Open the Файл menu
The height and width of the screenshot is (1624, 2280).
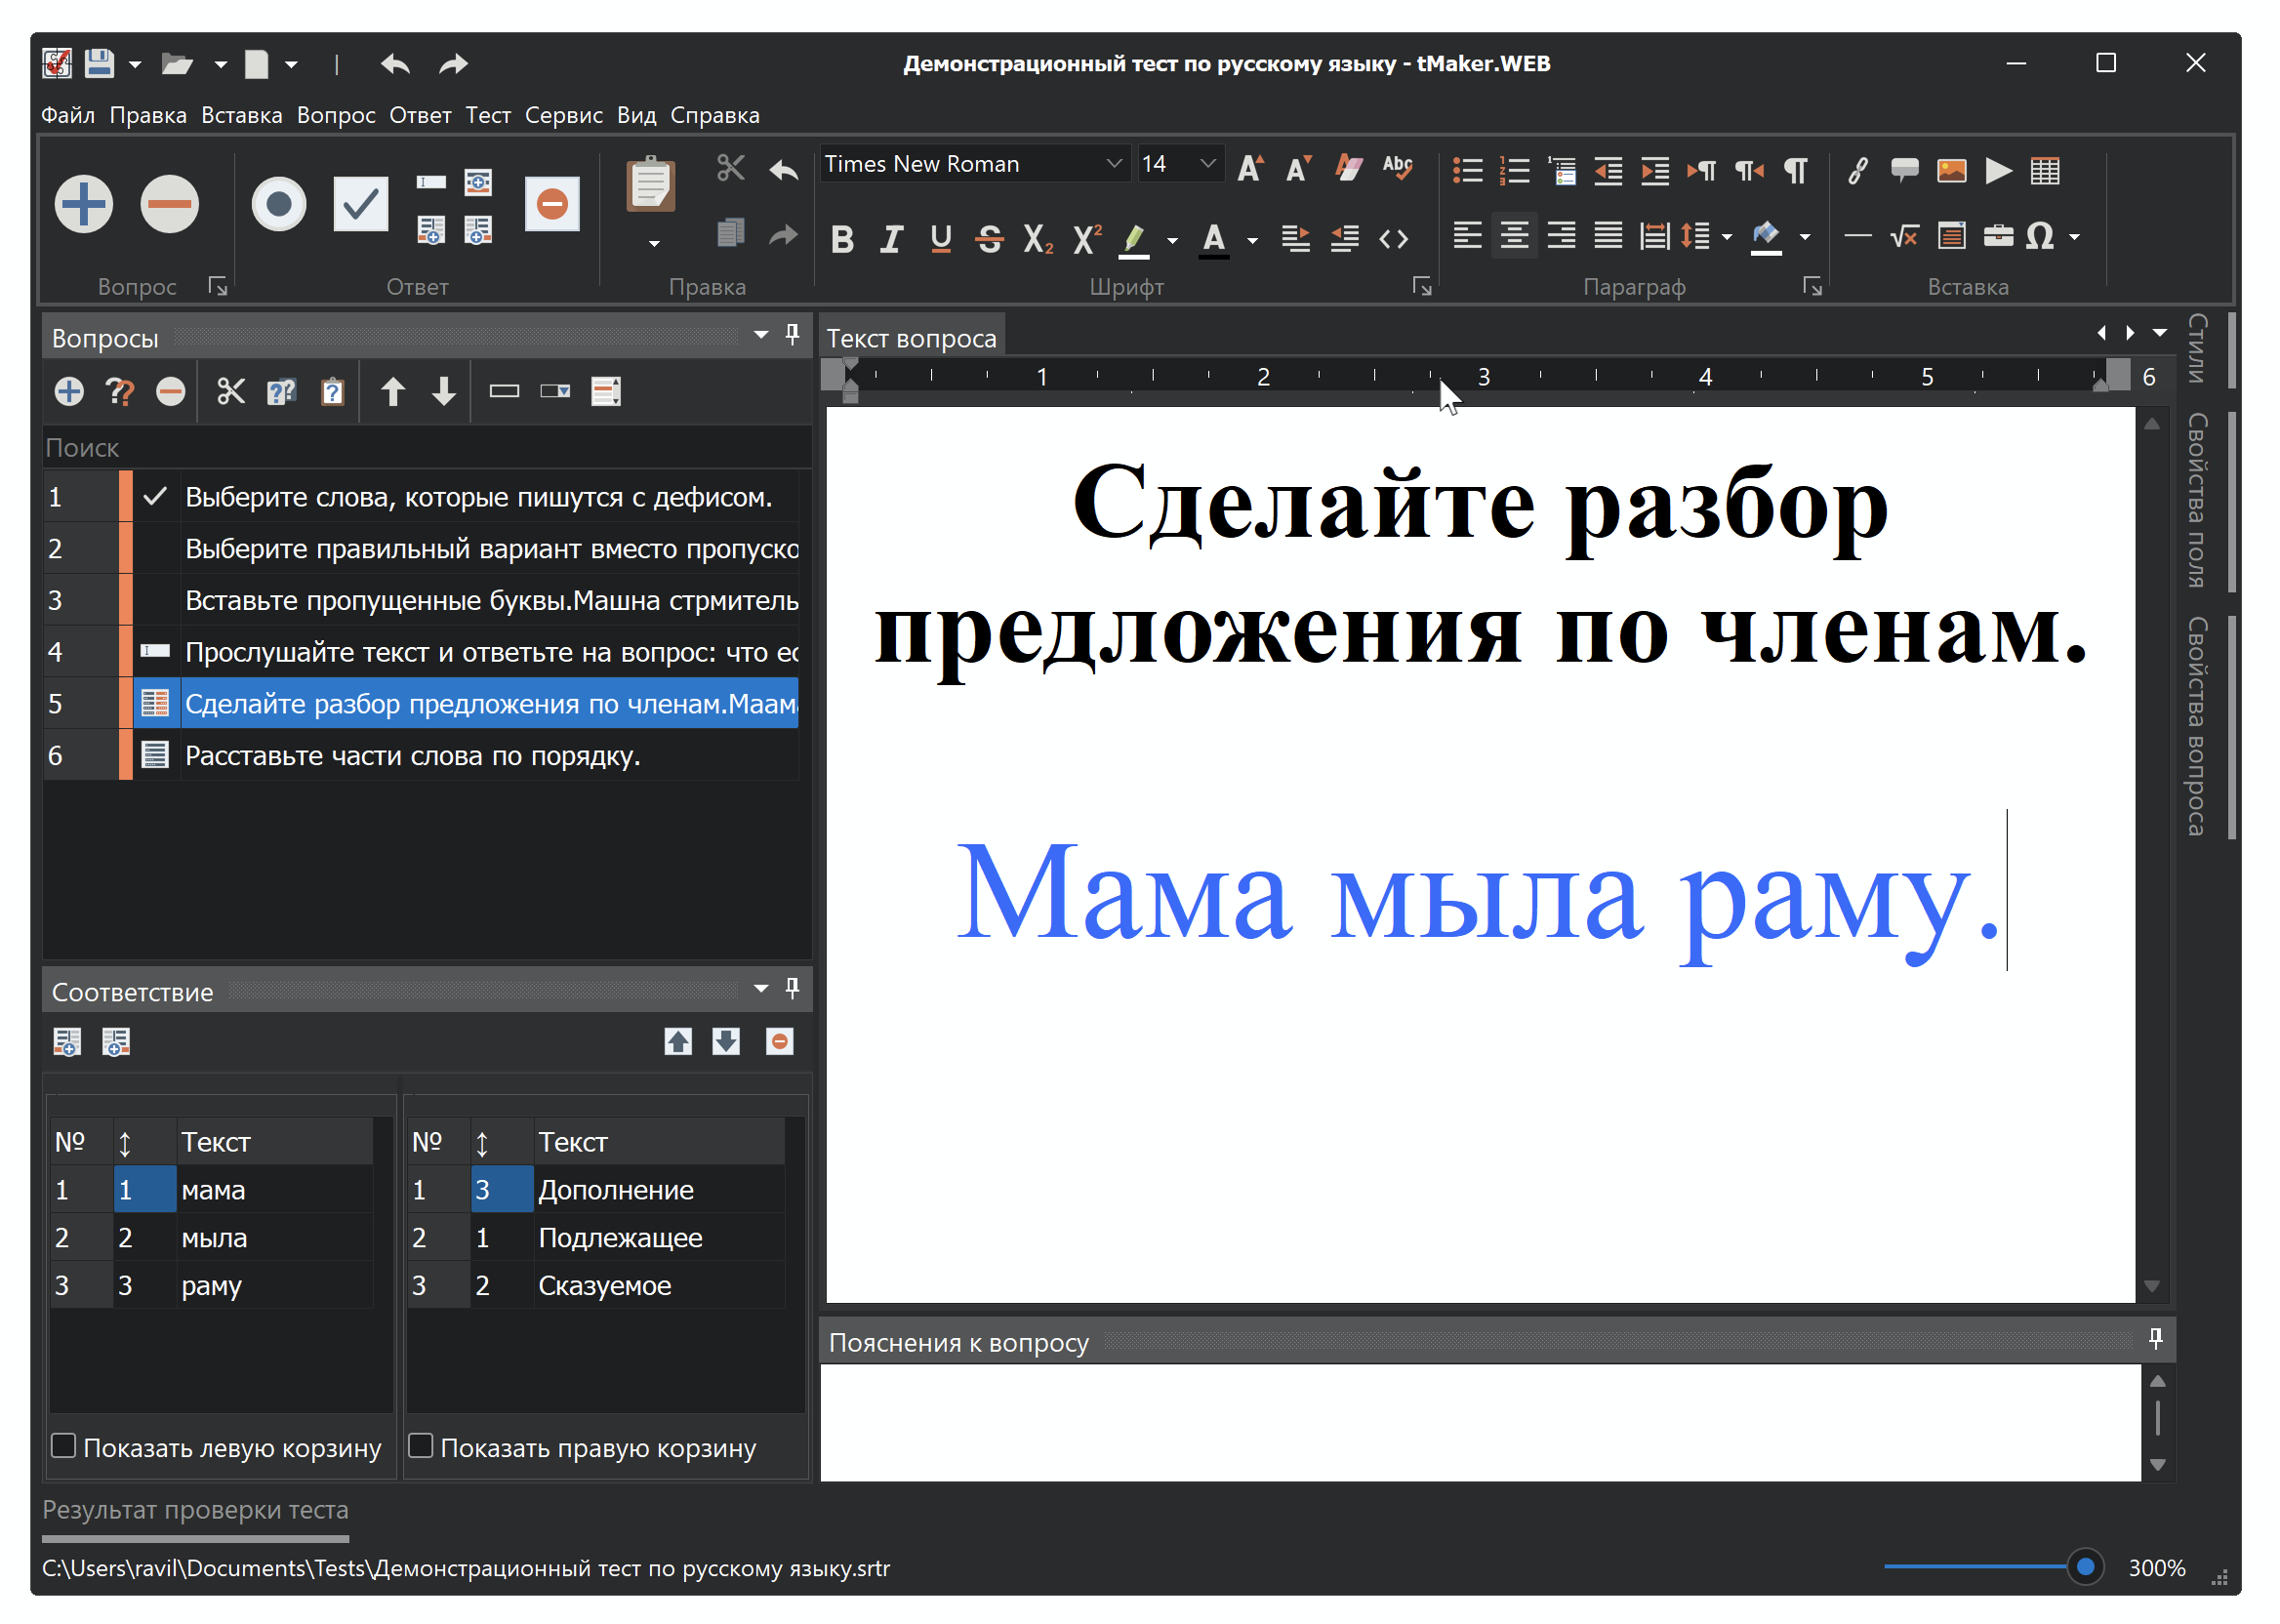tap(68, 116)
